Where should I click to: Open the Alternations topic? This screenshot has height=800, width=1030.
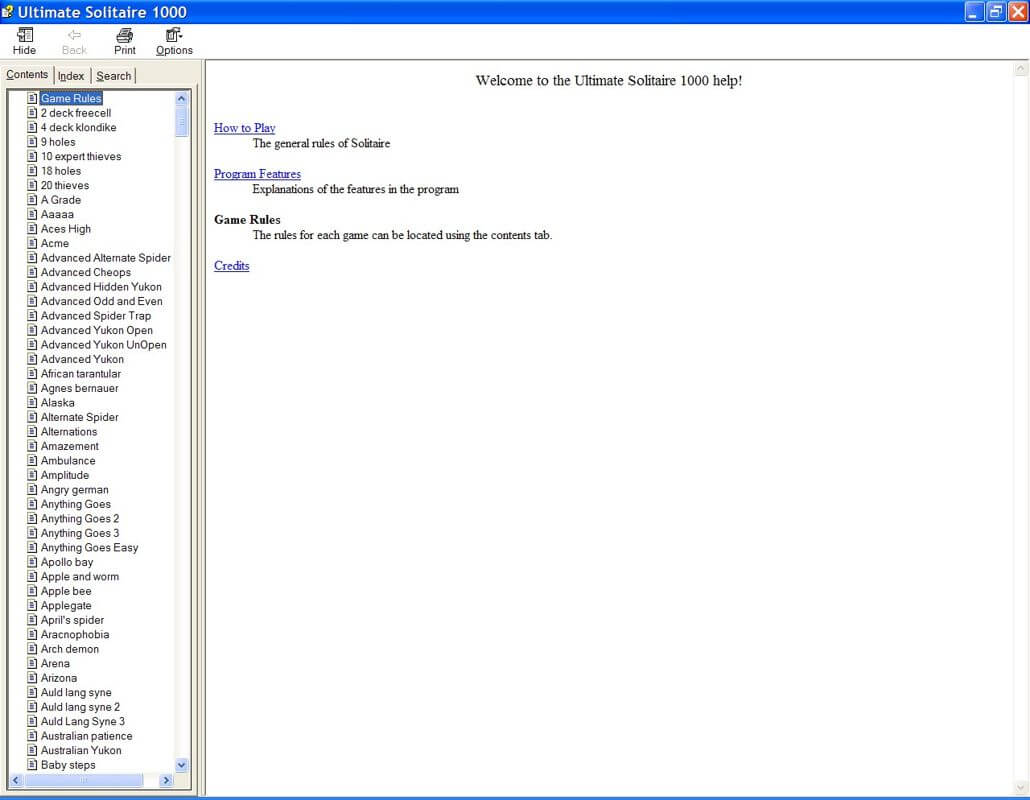[69, 431]
